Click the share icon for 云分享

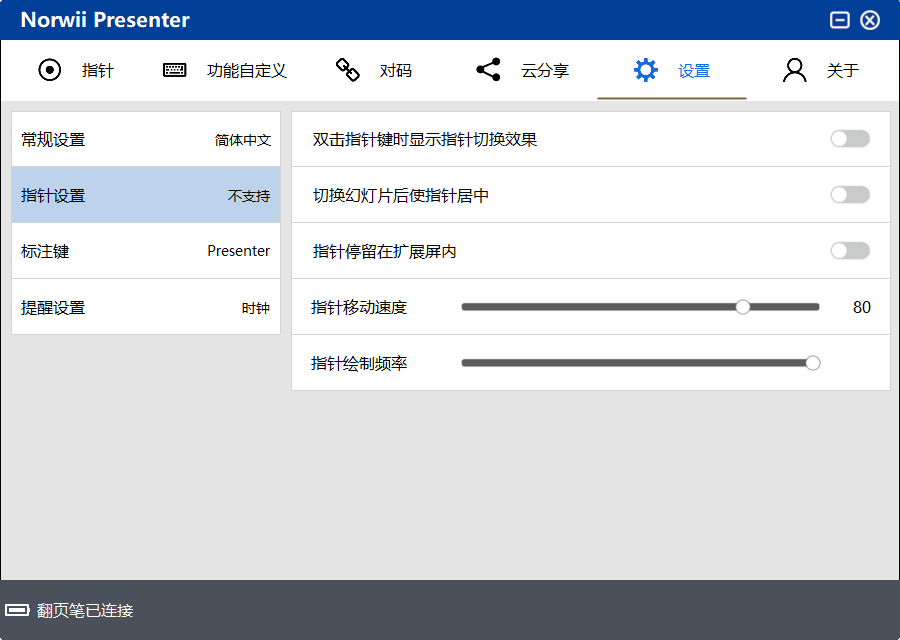pos(488,70)
